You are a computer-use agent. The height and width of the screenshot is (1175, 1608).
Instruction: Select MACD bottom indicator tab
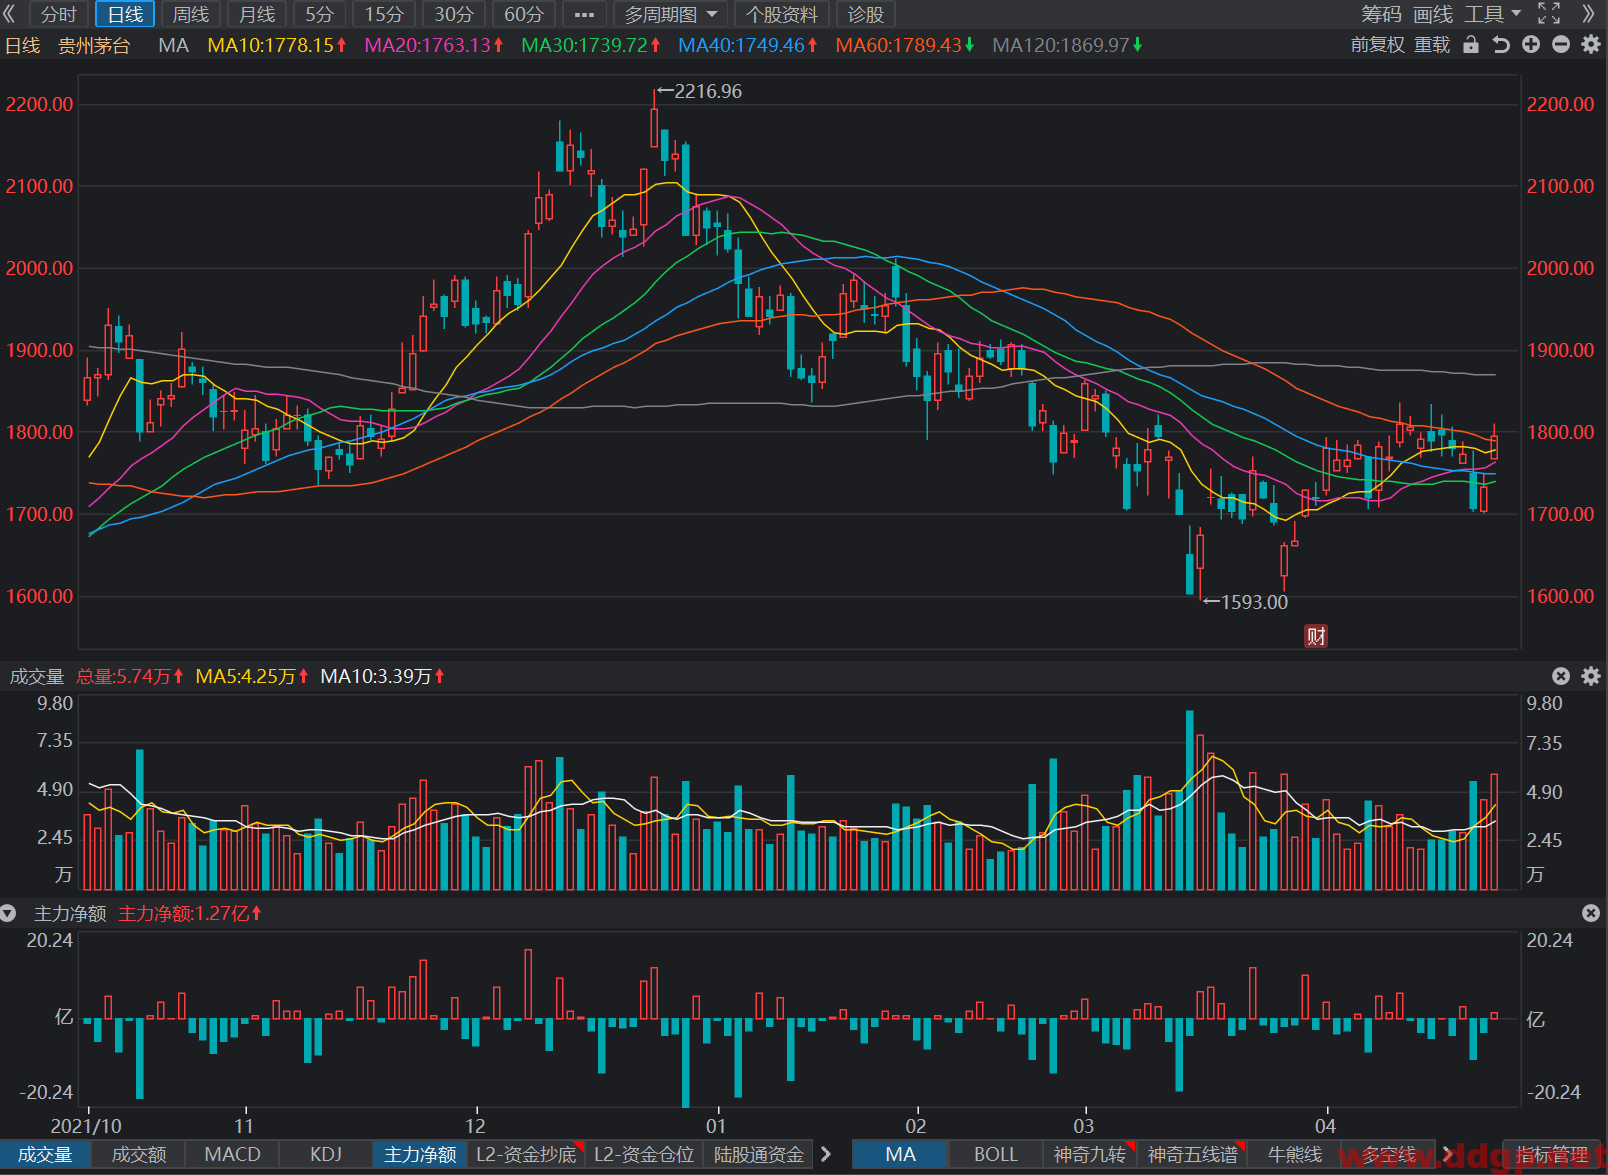232,1155
